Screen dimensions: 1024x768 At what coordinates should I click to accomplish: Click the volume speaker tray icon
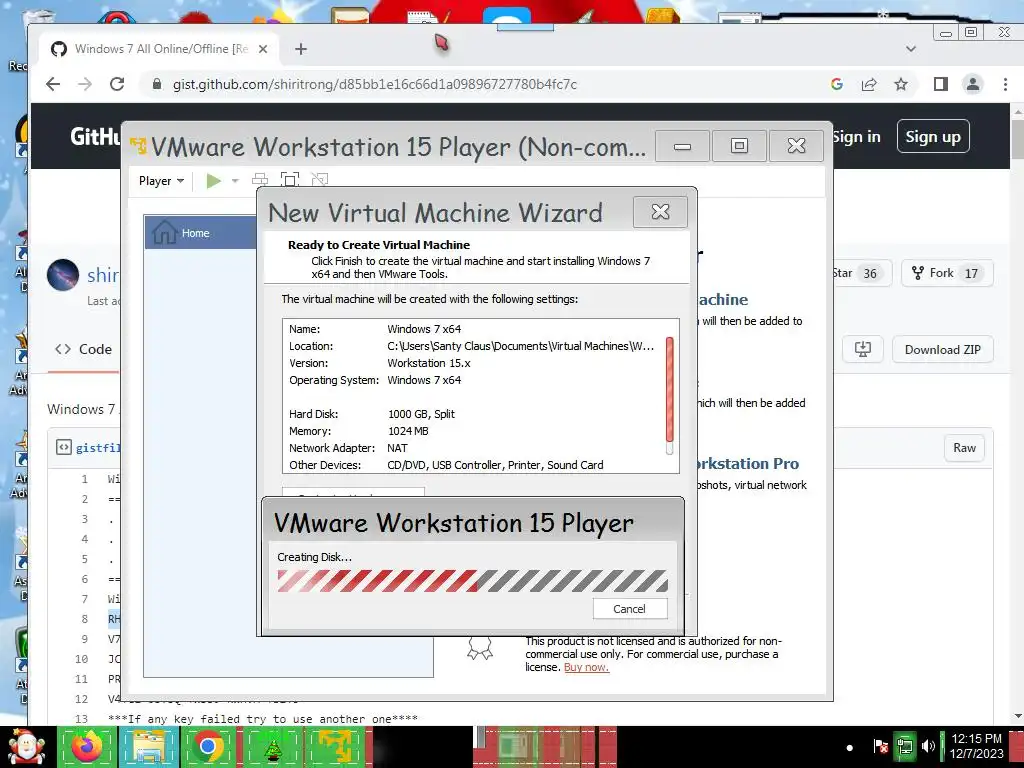point(928,746)
